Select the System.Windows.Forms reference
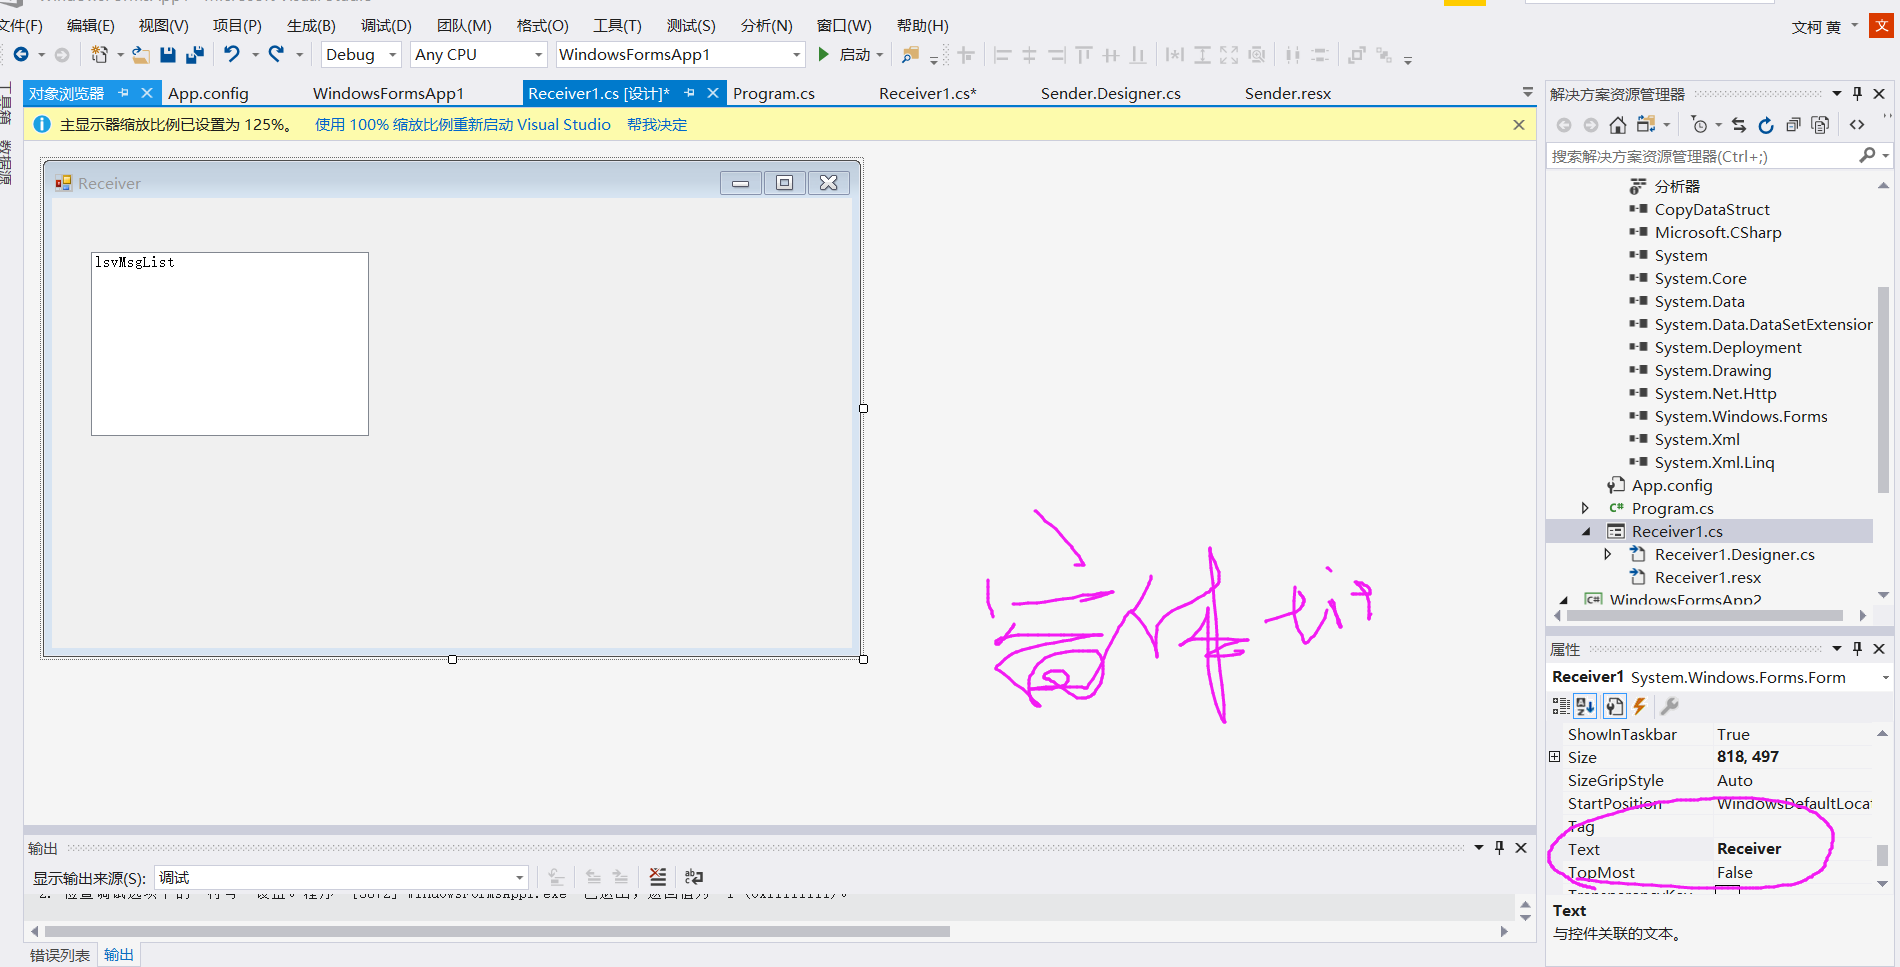Viewport: 1900px width, 967px height. coord(1740,416)
